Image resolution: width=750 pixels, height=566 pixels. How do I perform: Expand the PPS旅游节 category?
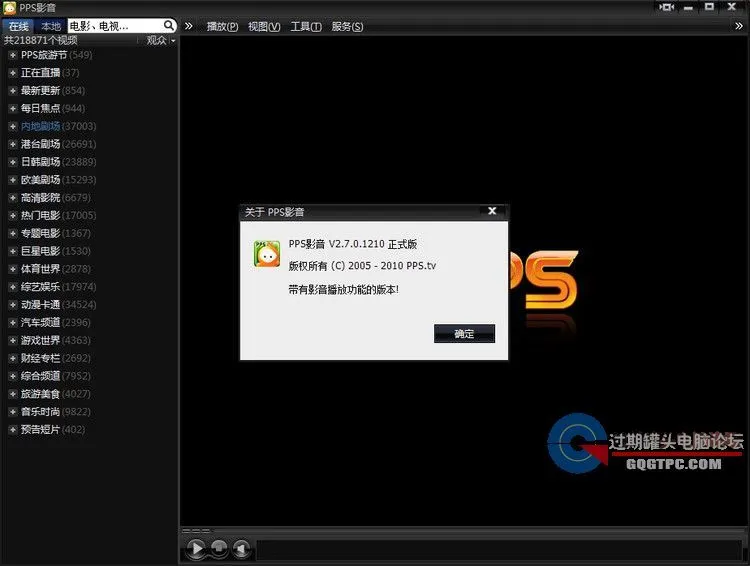[x=13, y=55]
